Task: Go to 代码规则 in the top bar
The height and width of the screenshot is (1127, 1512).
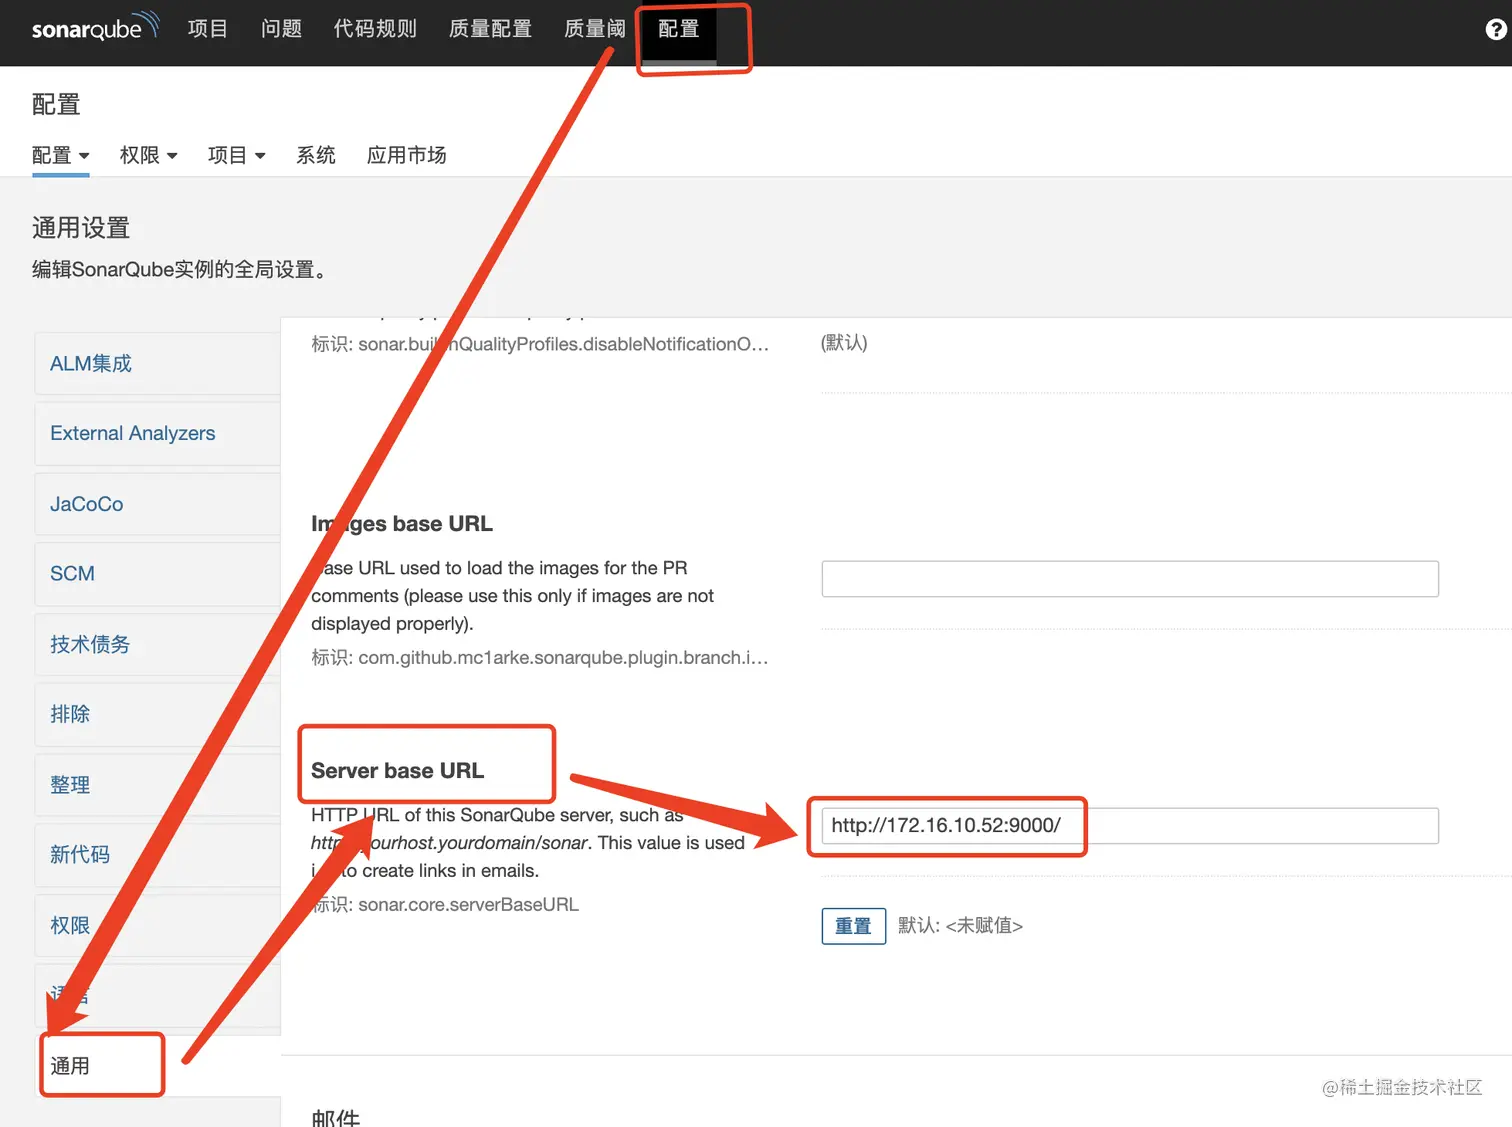Action: pyautogui.click(x=375, y=29)
